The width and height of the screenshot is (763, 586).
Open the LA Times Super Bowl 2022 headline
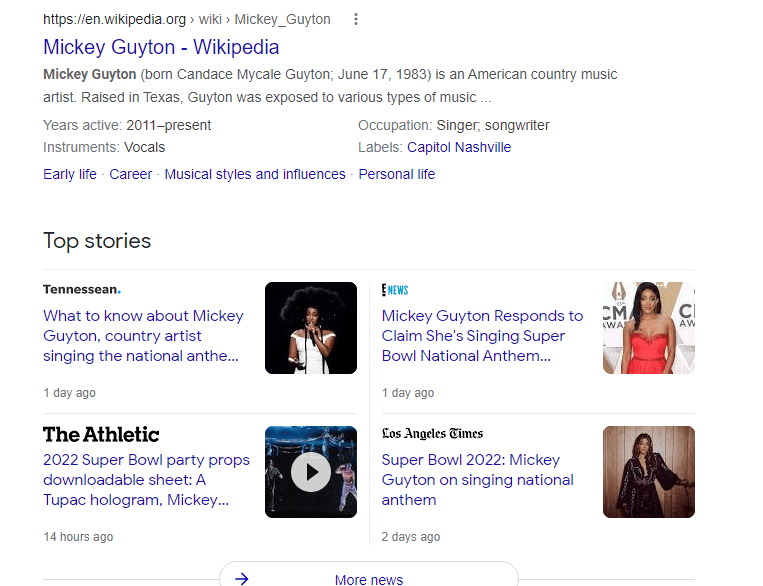(x=477, y=480)
